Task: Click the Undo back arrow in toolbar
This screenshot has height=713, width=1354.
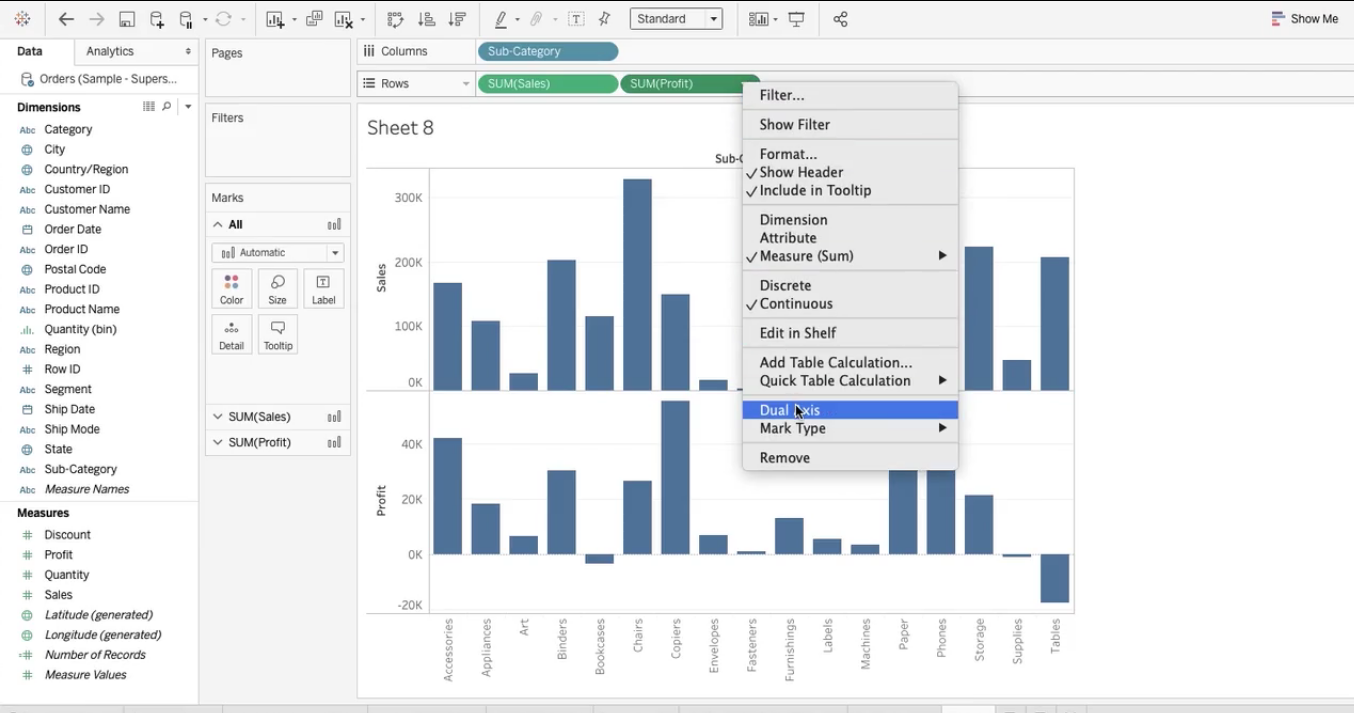Action: [x=66, y=19]
